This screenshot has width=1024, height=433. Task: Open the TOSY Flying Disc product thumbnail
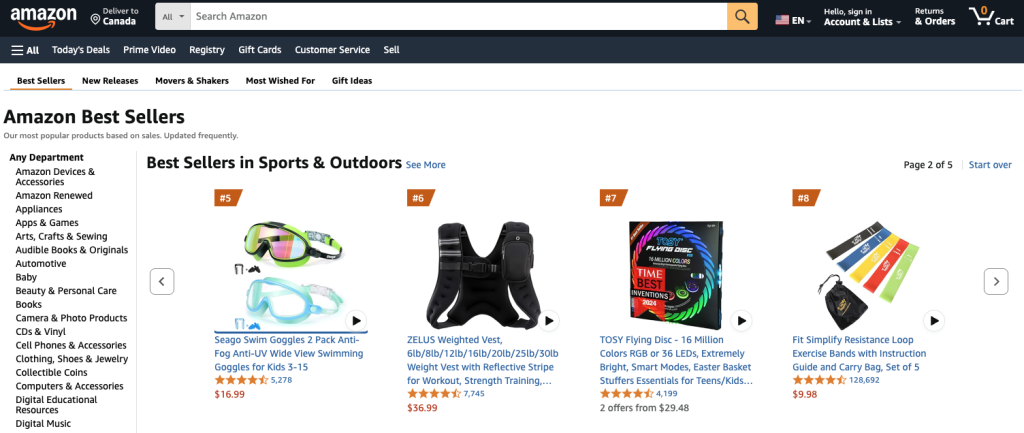pyautogui.click(x=676, y=275)
